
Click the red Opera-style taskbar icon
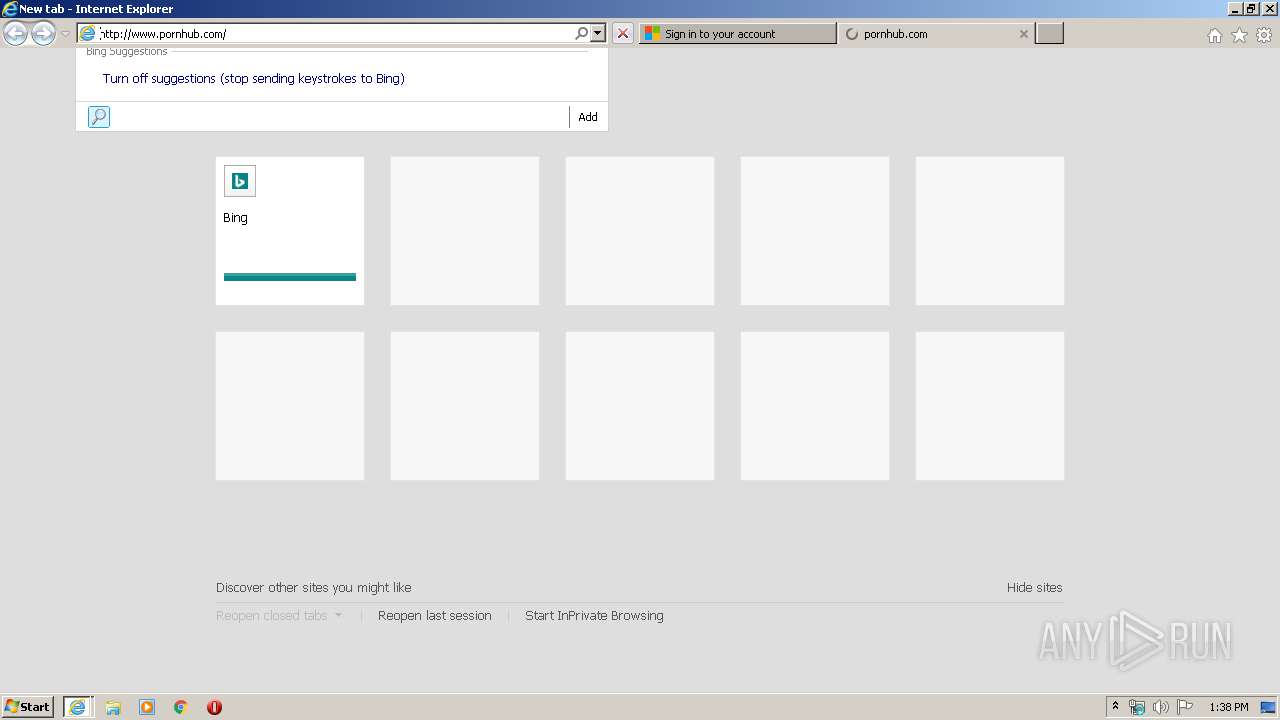(x=214, y=707)
